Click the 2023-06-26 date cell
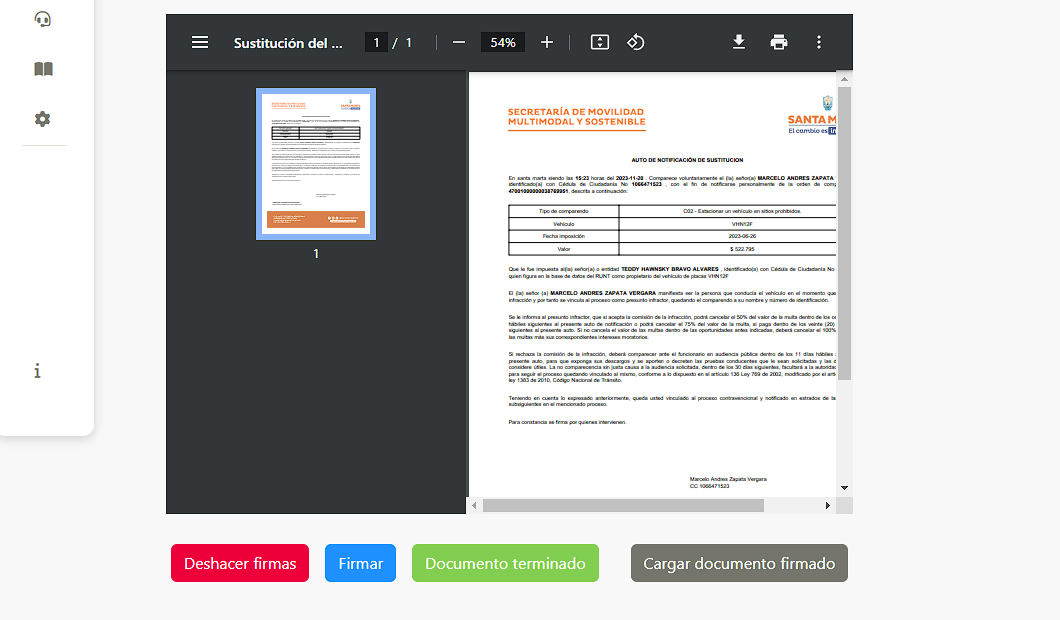The width and height of the screenshot is (1060, 620). (x=742, y=237)
